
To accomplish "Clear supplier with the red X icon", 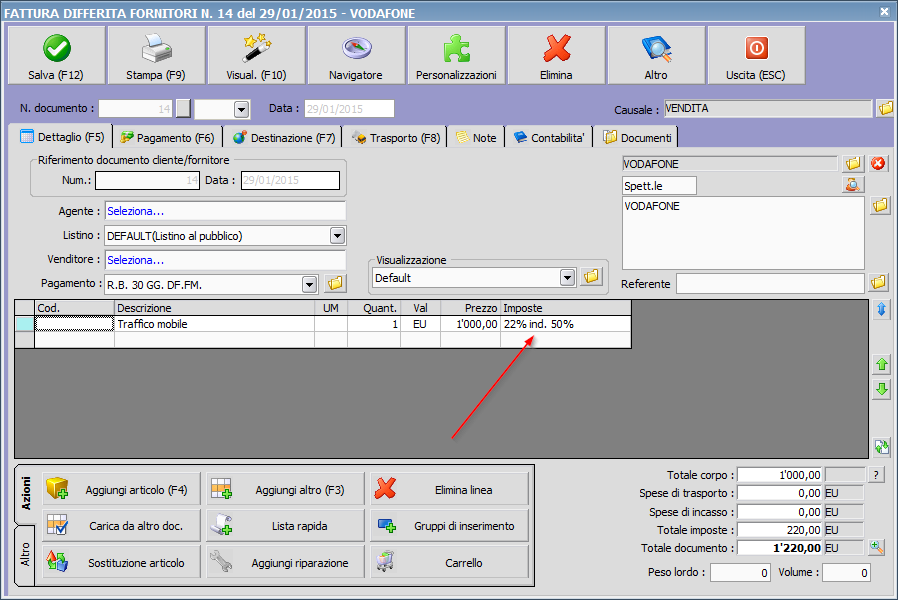I will click(877, 164).
